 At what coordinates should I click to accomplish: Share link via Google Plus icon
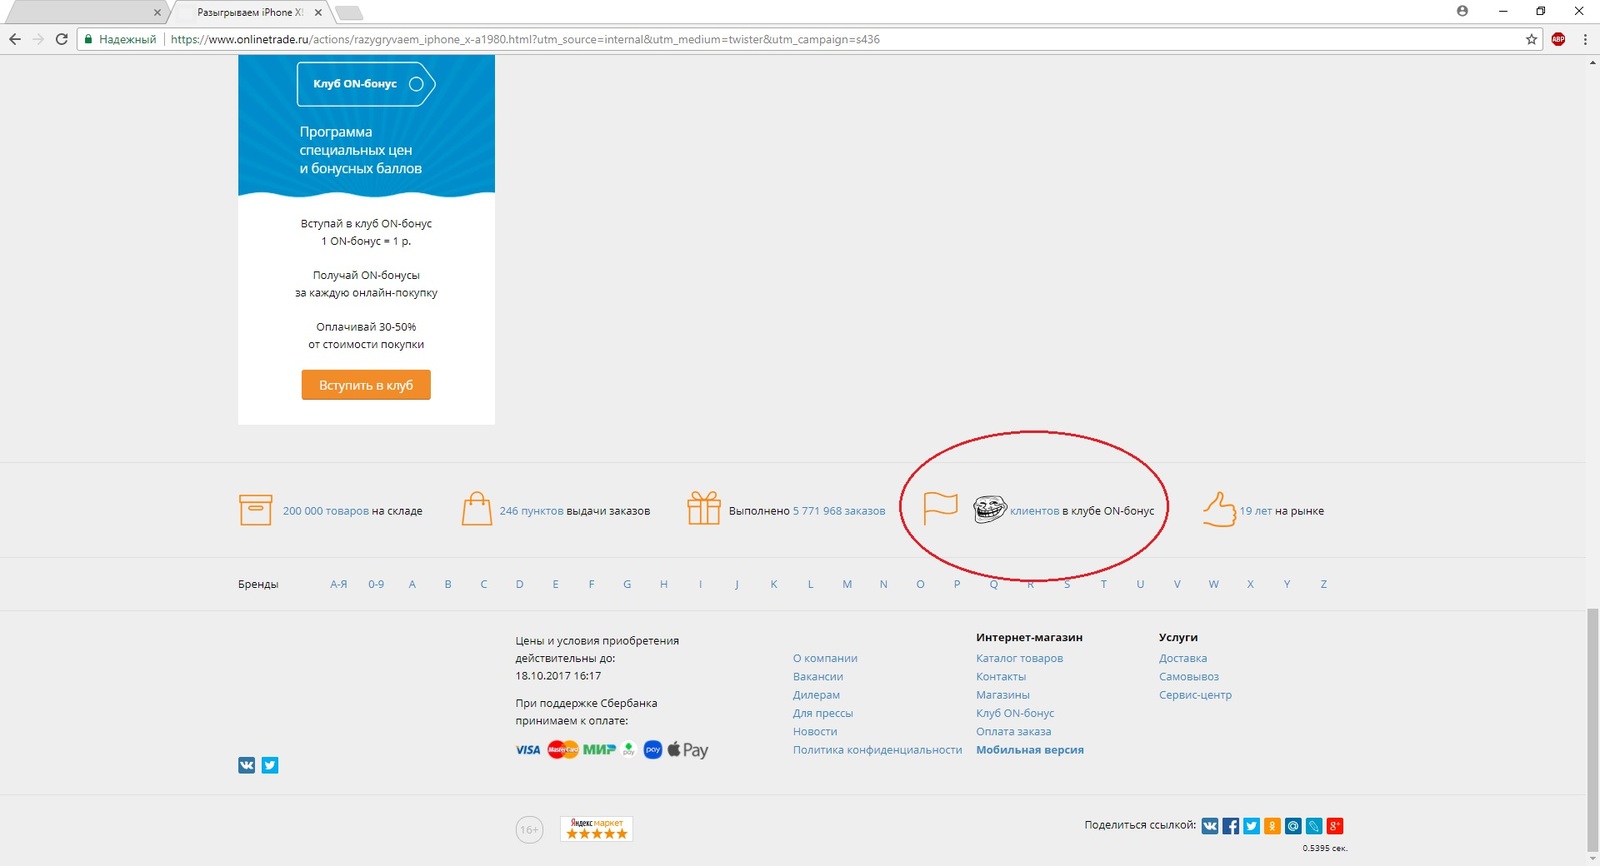pyautogui.click(x=1335, y=826)
